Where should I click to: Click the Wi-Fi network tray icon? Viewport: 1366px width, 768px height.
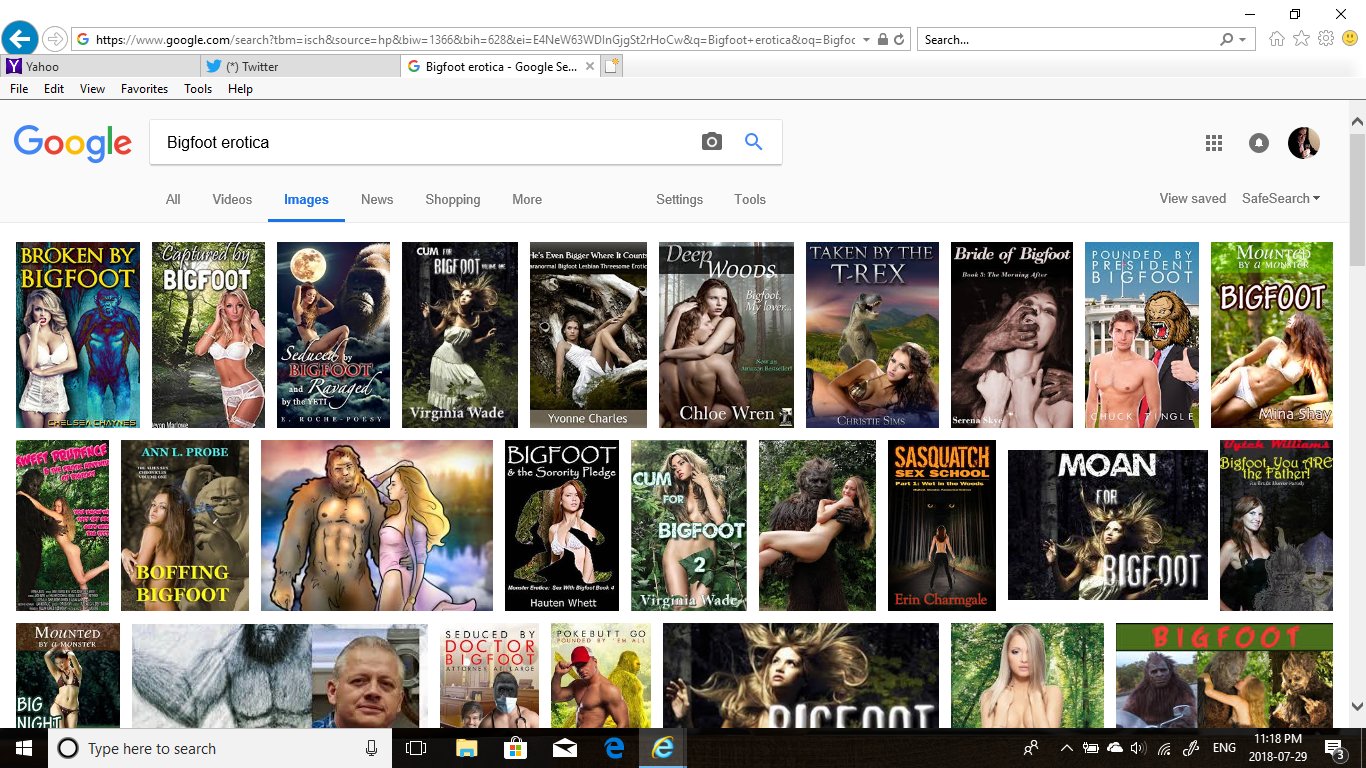tap(1164, 748)
